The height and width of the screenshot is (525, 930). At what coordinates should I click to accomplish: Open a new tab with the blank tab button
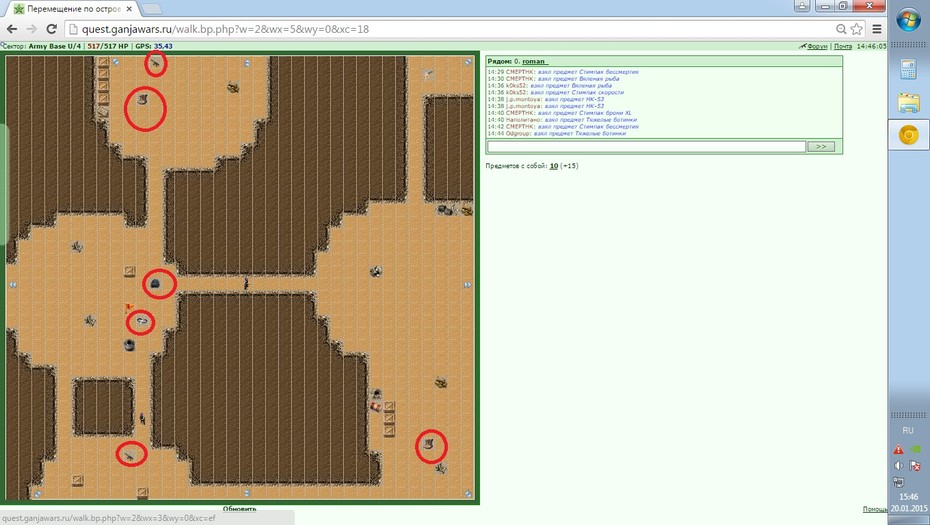pos(152,9)
